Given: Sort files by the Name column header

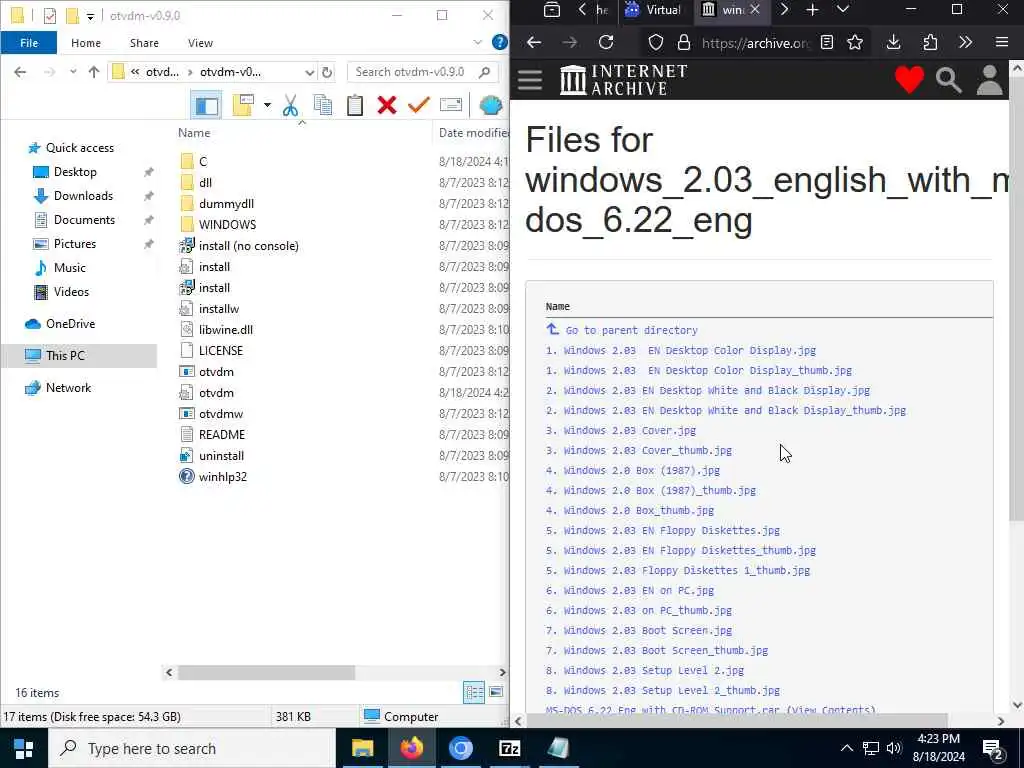Looking at the screenshot, I should [x=195, y=133].
